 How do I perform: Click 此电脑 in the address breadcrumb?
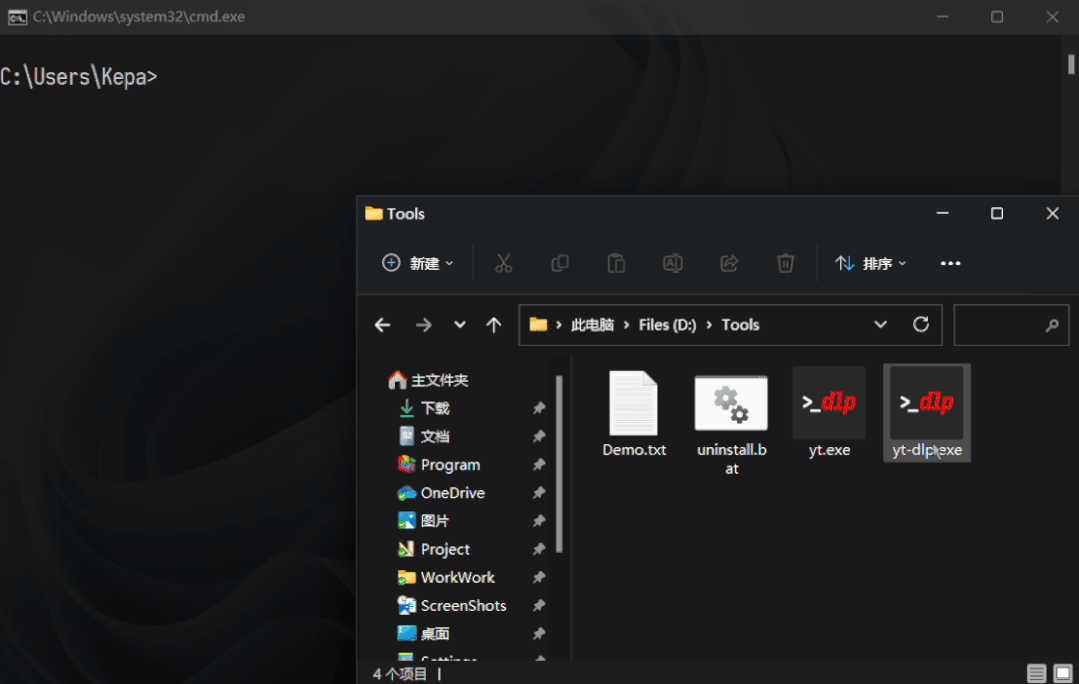tap(592, 325)
